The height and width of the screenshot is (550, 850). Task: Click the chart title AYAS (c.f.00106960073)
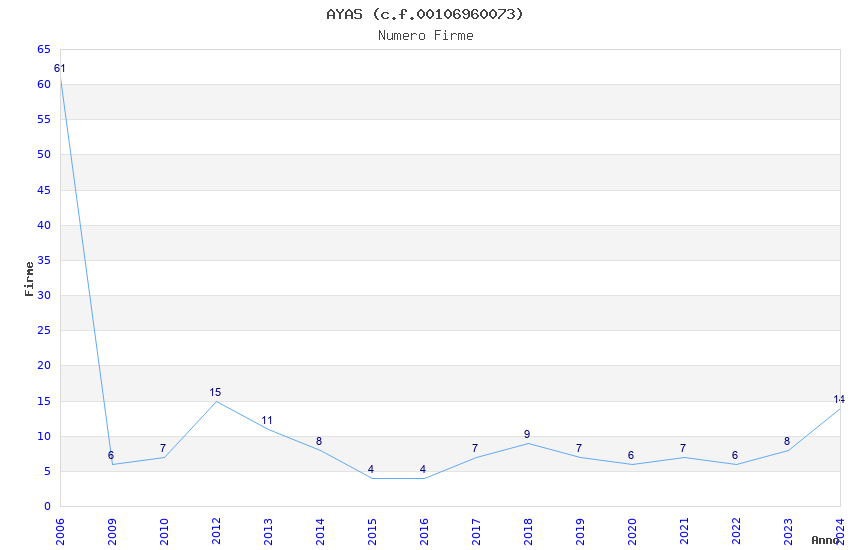pyautogui.click(x=425, y=14)
